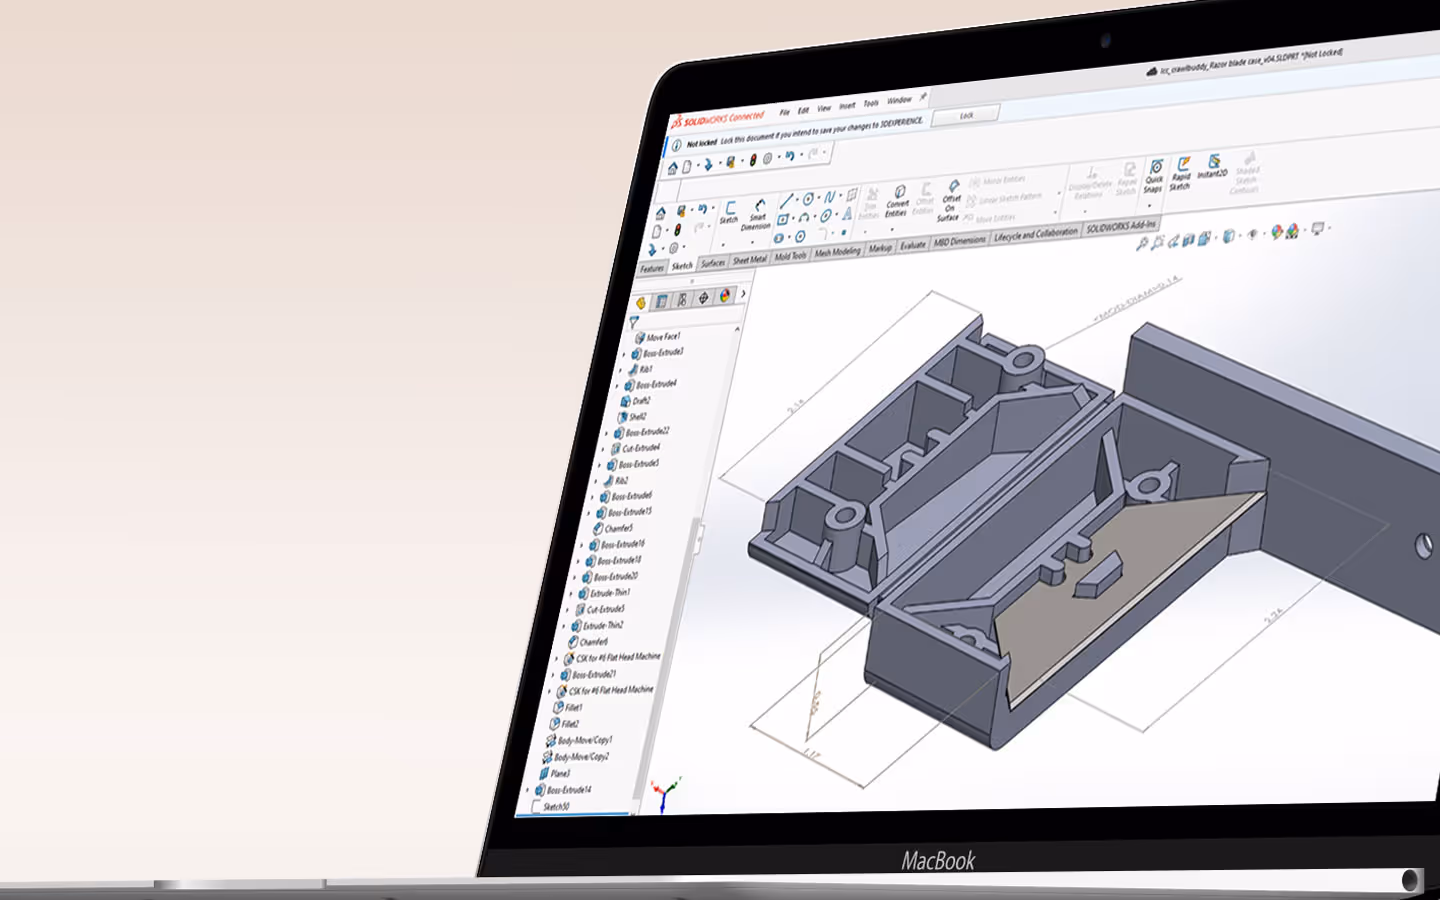
Task: Click the Zoom to Fit magnifier icon
Action: point(1142,243)
